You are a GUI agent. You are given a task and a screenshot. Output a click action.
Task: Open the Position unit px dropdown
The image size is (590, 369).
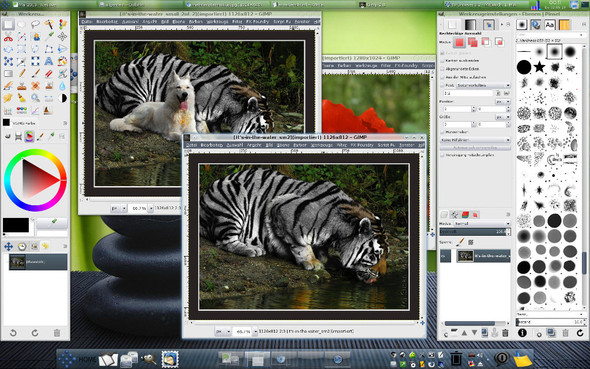pos(503,102)
